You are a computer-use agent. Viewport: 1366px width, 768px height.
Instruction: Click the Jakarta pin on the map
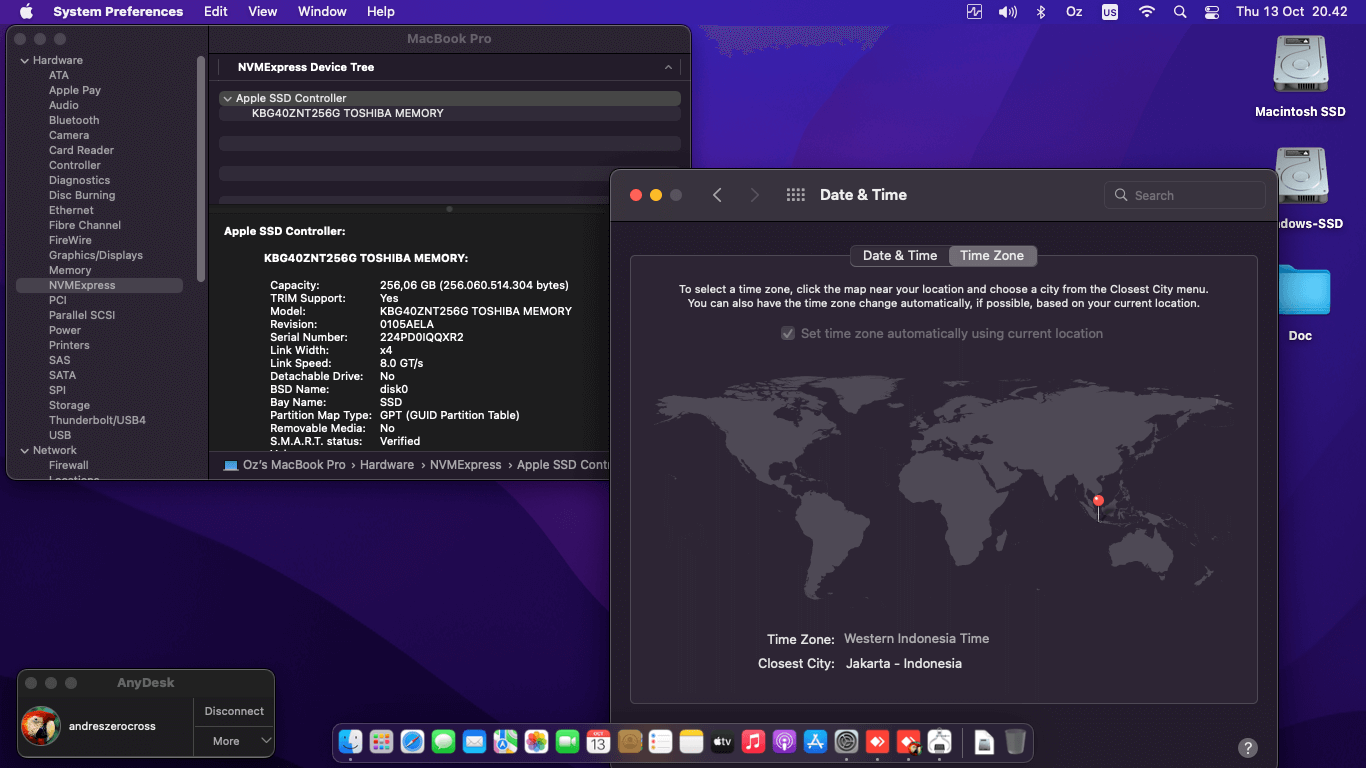point(1098,501)
